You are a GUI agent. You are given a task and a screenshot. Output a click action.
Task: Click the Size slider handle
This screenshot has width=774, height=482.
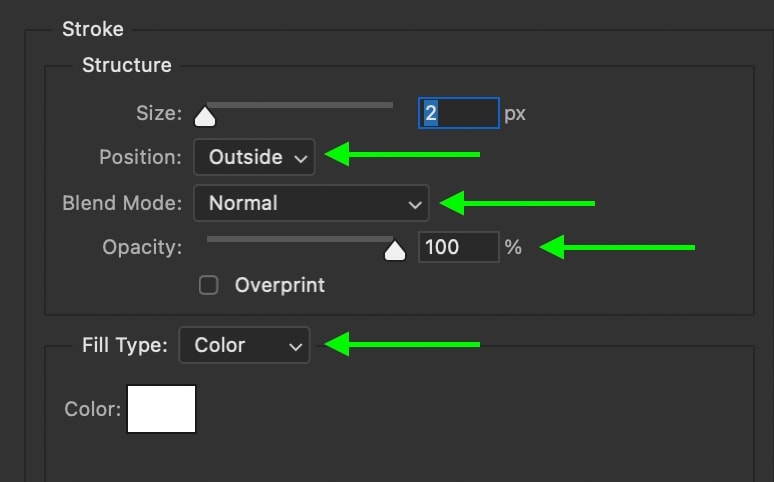[x=205, y=117]
